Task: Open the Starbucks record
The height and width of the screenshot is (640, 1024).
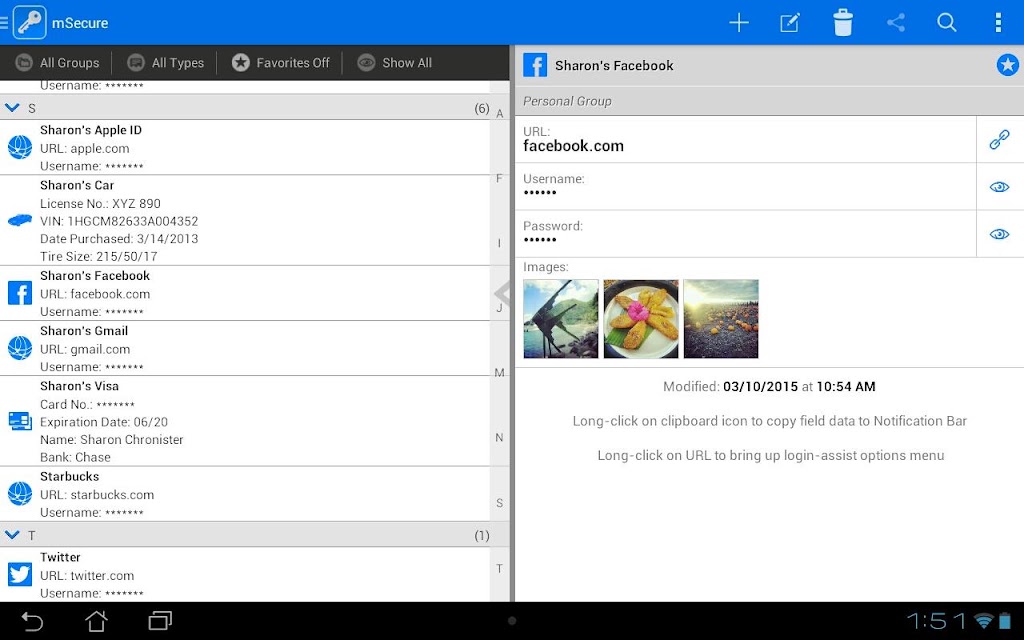Action: tap(245, 494)
